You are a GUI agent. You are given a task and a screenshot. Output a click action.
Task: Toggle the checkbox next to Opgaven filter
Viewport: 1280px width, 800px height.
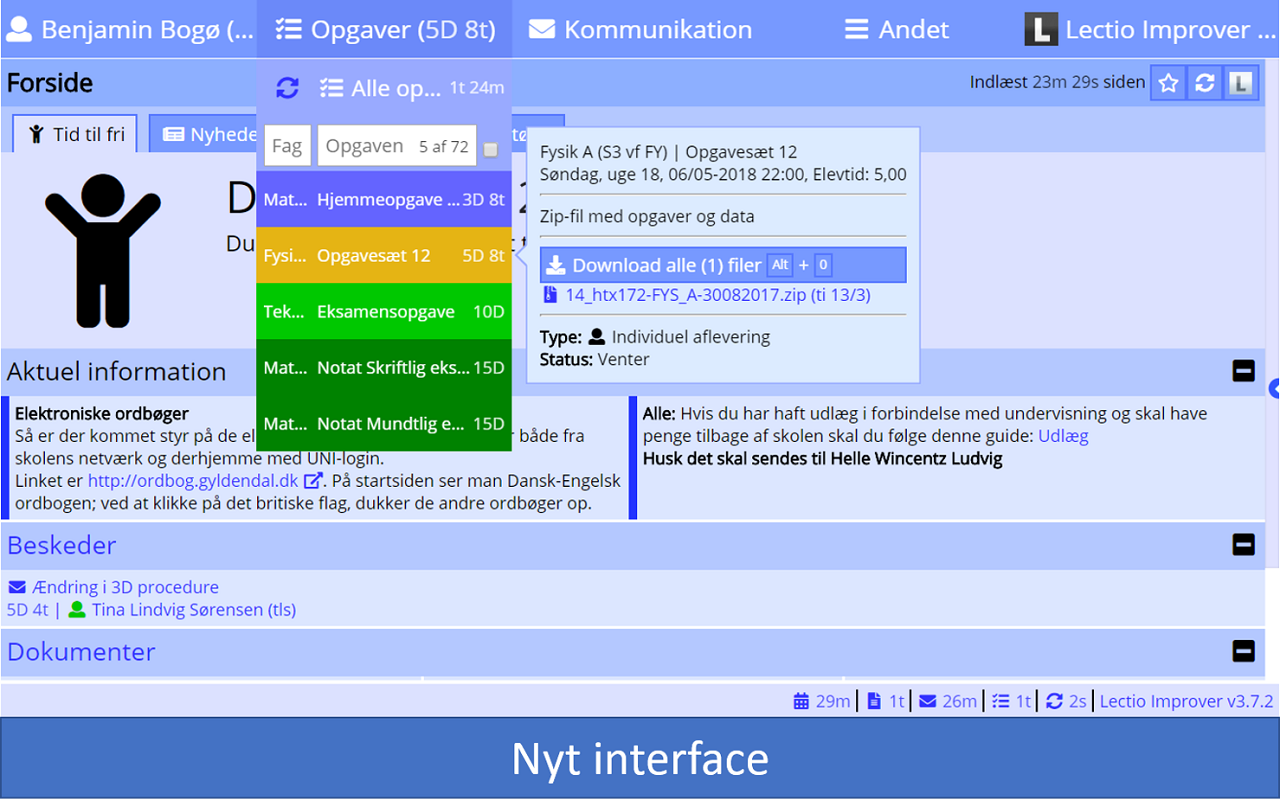[x=490, y=149]
